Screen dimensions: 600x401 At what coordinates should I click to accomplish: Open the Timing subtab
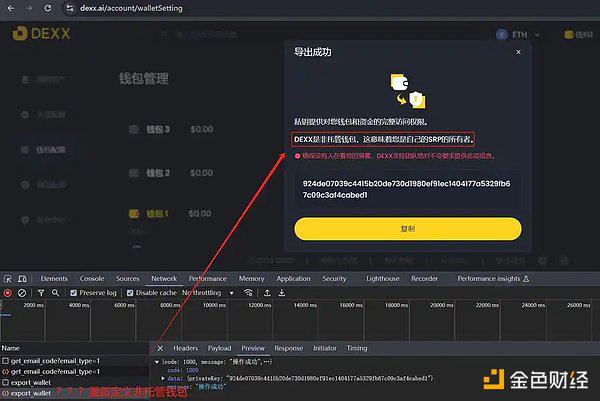click(x=357, y=348)
